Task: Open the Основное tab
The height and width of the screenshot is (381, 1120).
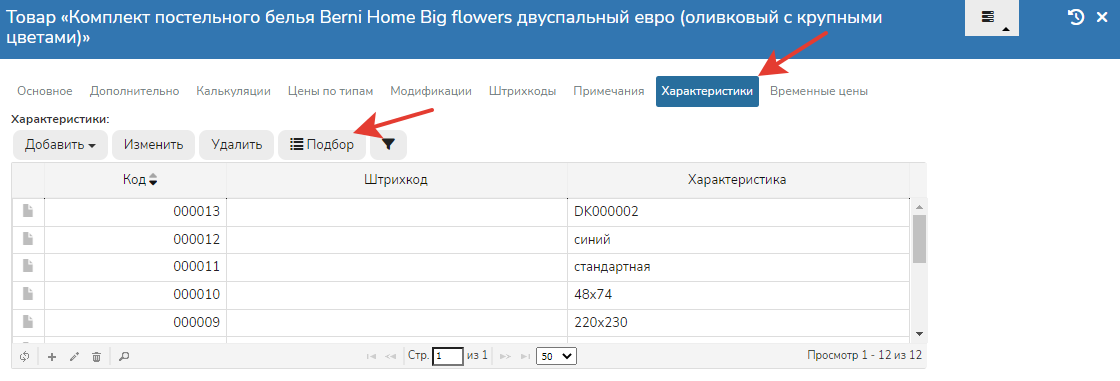Action: (45, 91)
